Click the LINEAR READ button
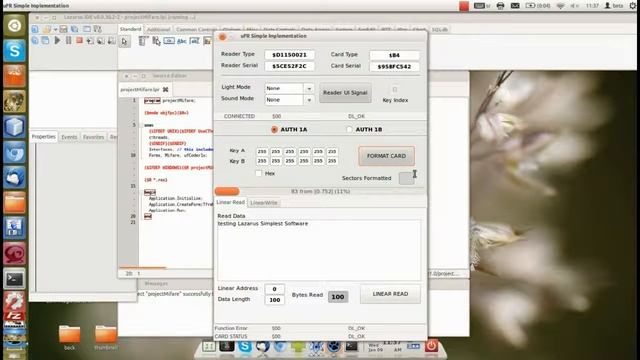Screen dimensions: 640x360 pos(390,294)
